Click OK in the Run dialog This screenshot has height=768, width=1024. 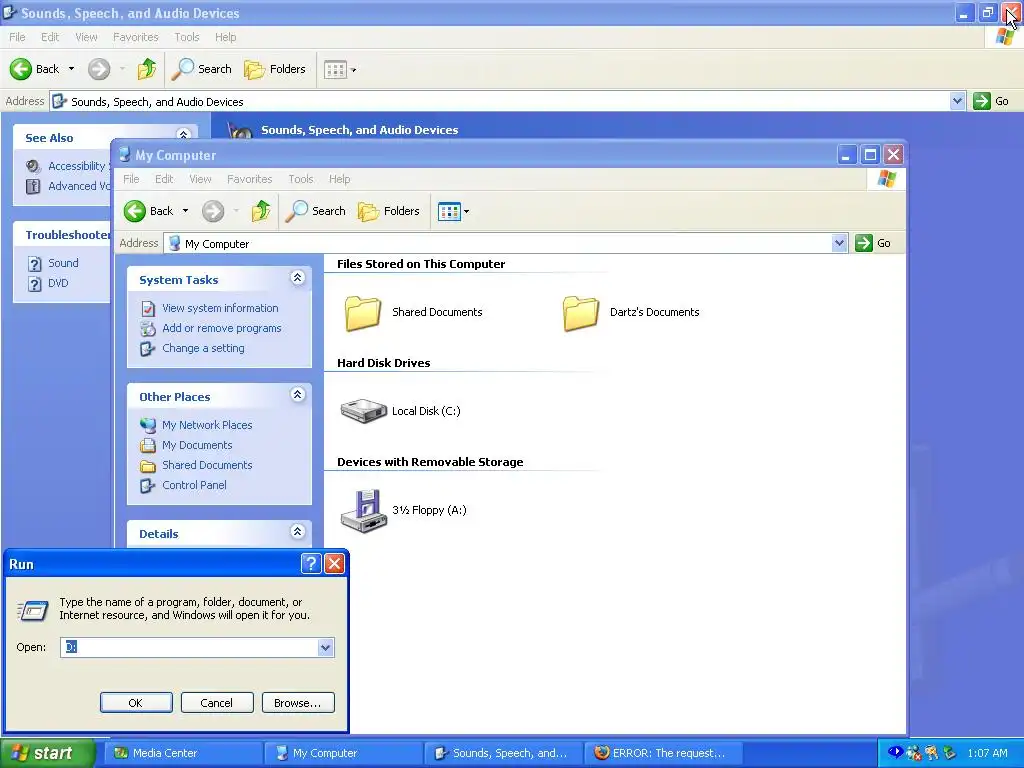[136, 703]
